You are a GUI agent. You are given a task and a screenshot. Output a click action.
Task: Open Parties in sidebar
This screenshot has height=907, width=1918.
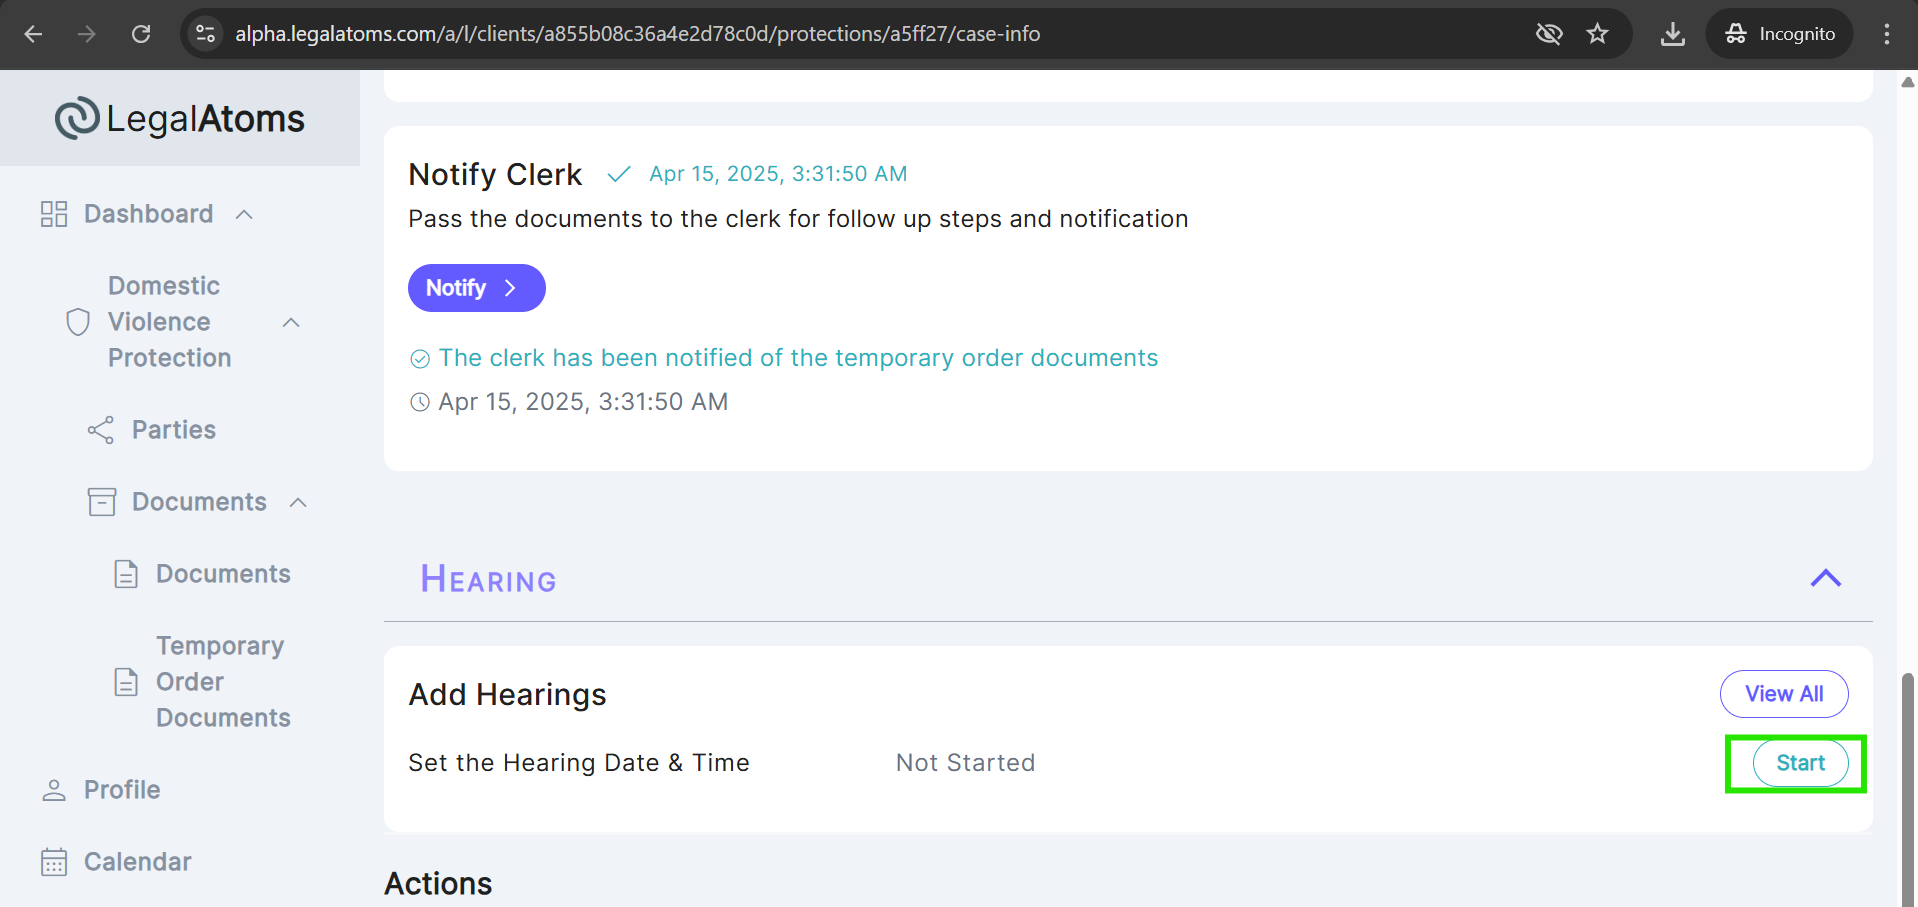point(174,430)
